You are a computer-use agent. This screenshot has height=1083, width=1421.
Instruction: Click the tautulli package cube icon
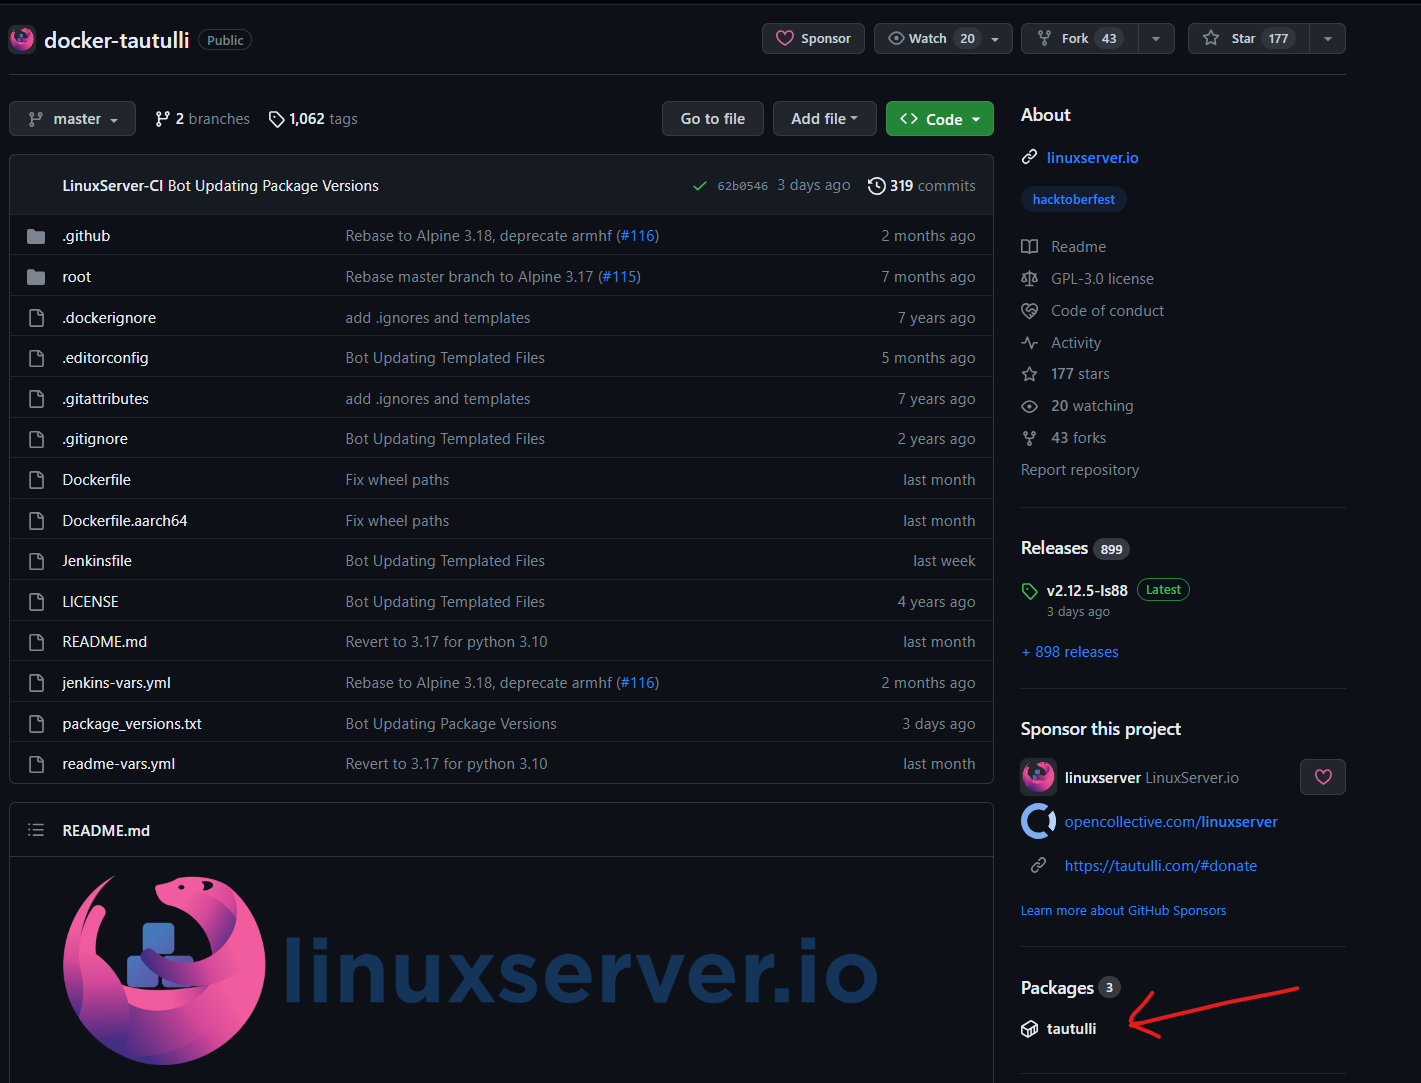pyautogui.click(x=1029, y=1029)
